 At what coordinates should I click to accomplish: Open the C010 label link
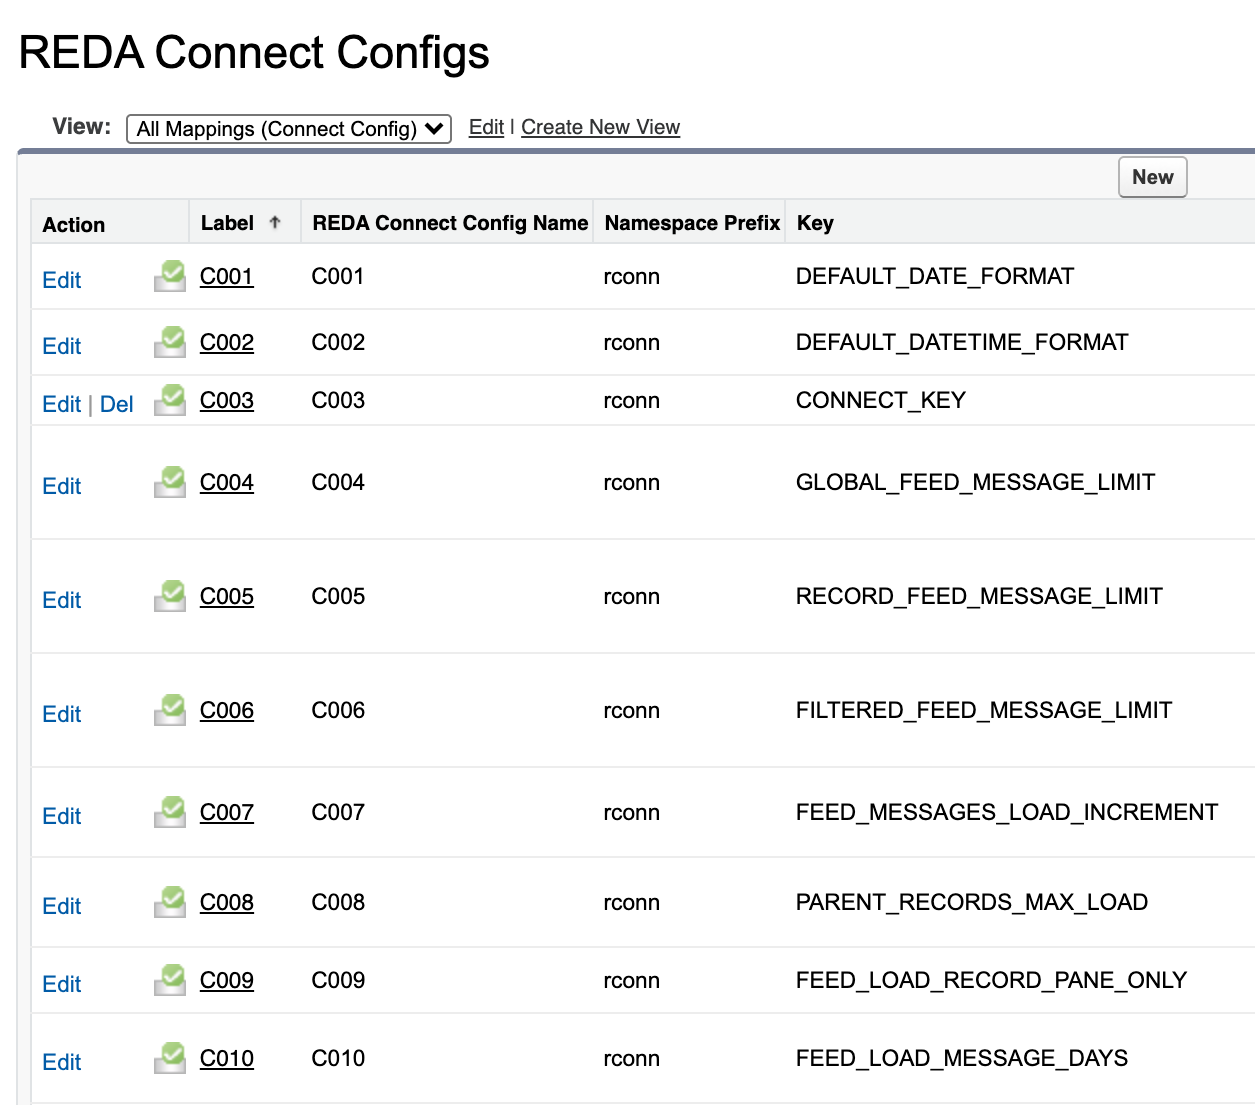tap(227, 1058)
